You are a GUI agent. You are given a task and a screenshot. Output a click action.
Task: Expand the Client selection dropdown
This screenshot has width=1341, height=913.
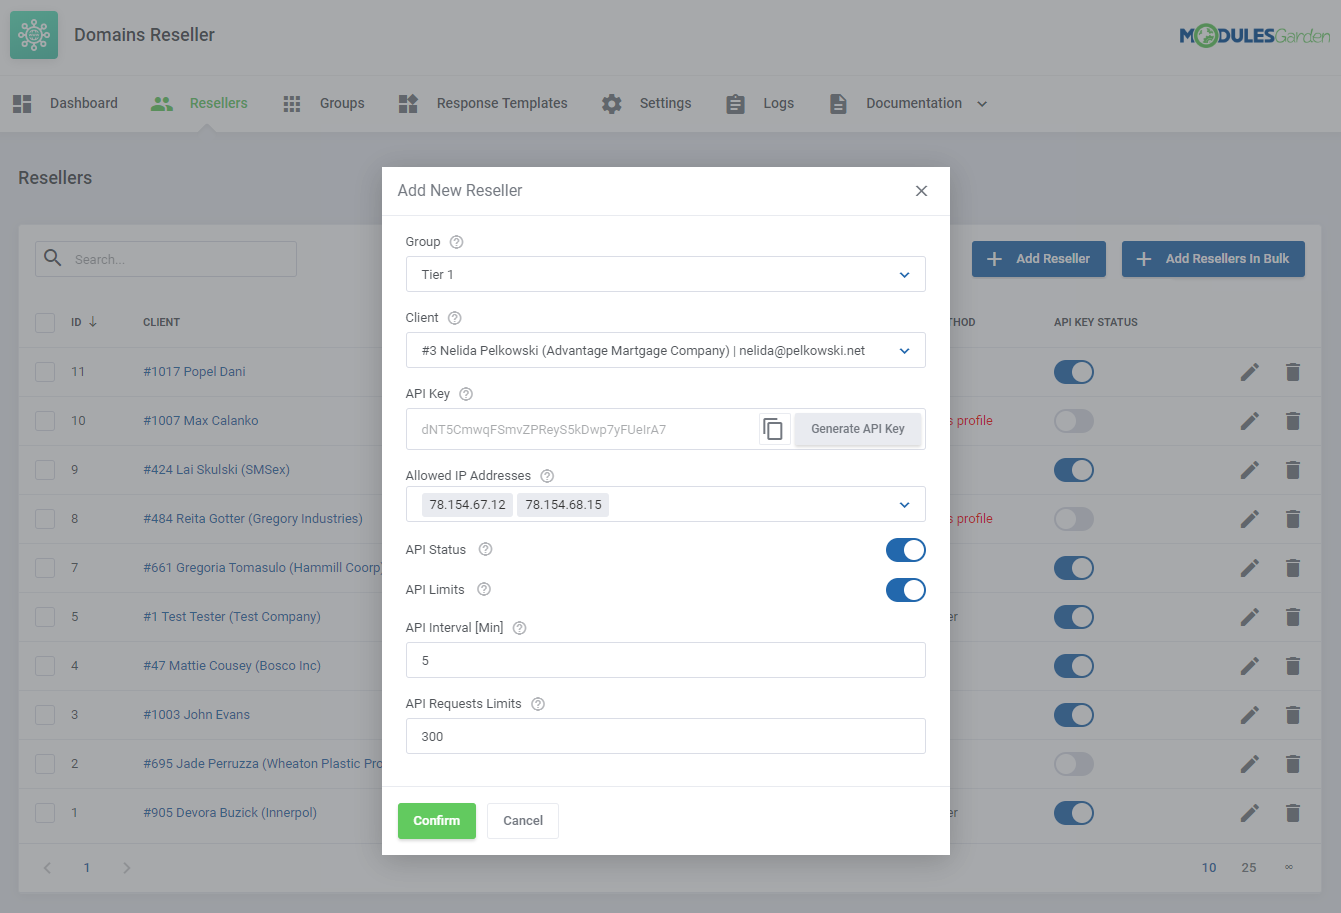point(665,350)
